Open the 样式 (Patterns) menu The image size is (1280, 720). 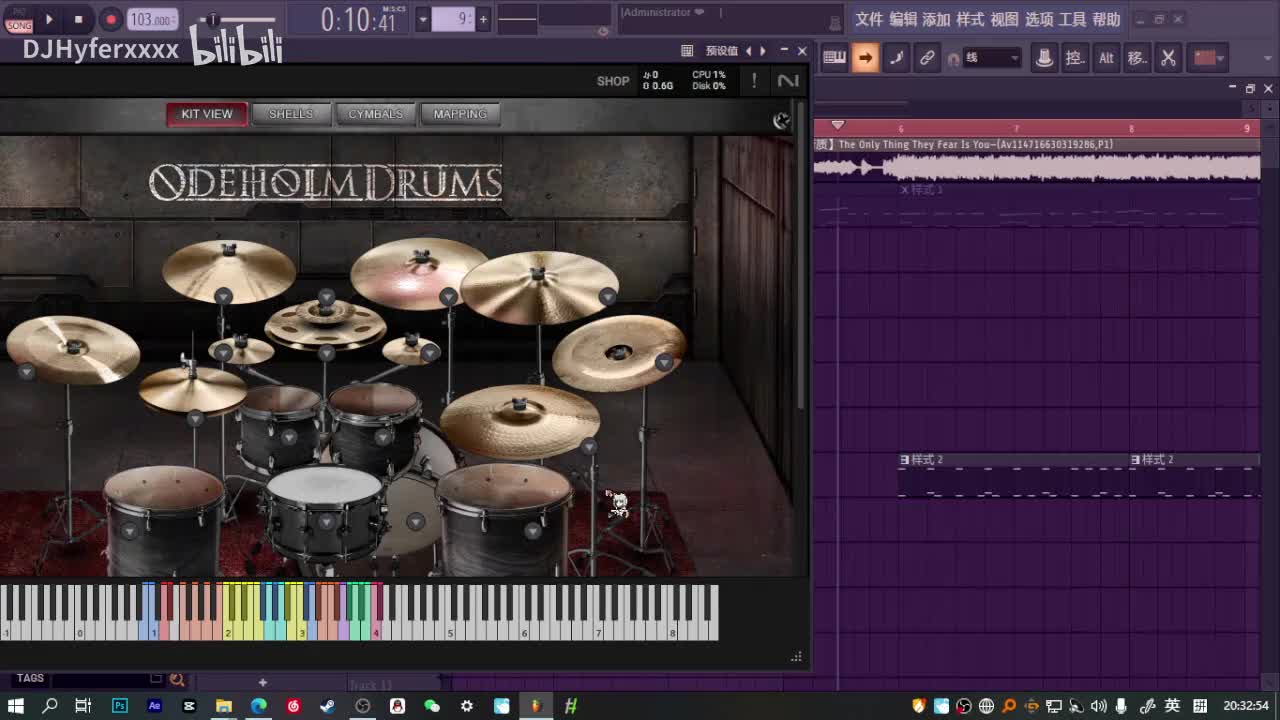pyautogui.click(x=970, y=19)
